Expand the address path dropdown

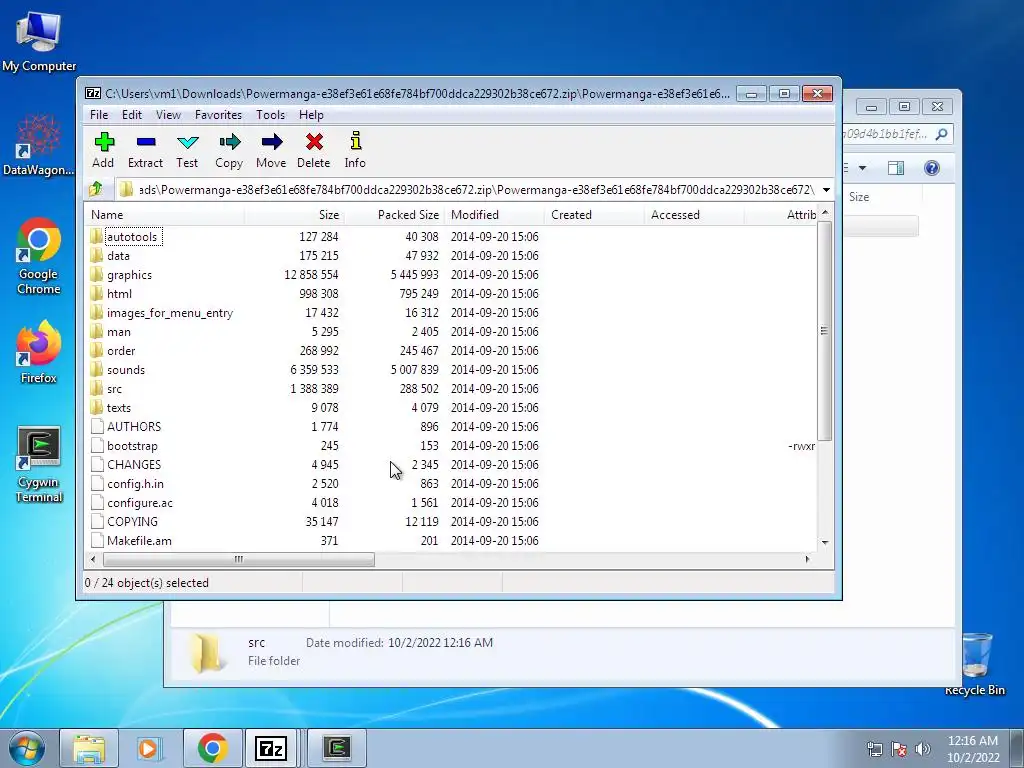pyautogui.click(x=826, y=190)
